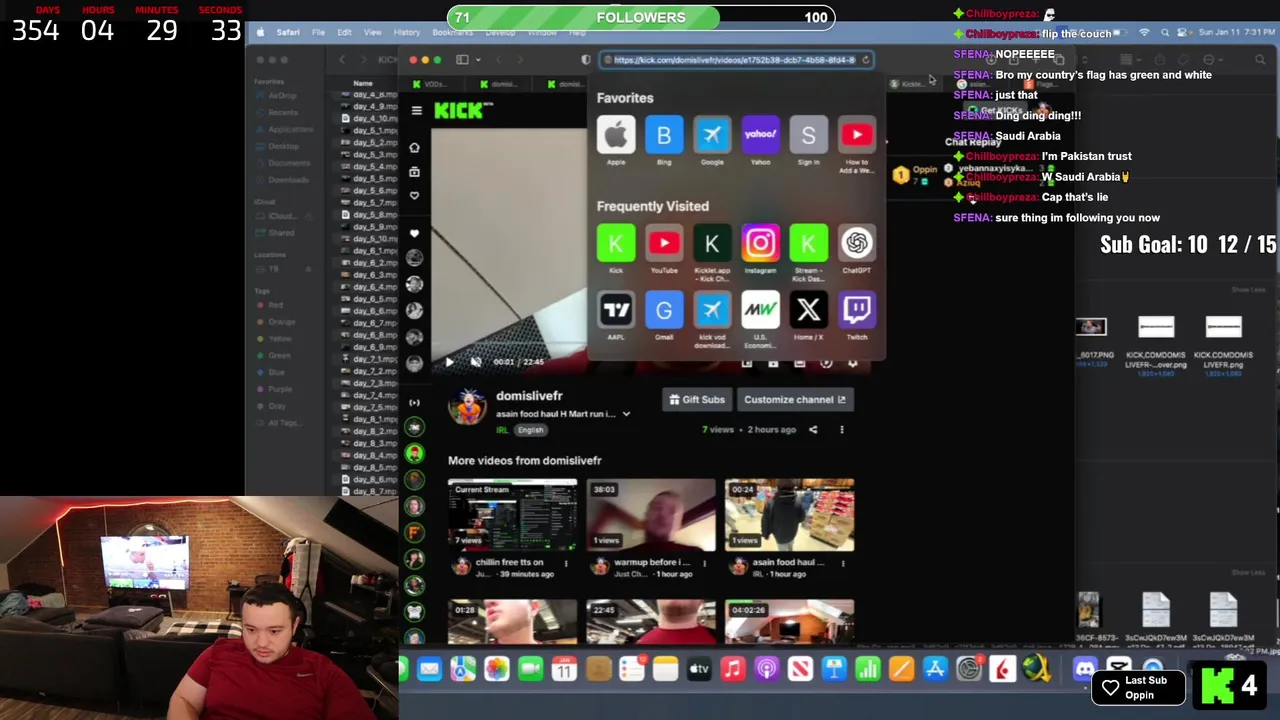Open the domislivefr channel name
The image size is (1280, 720).
coord(529,396)
